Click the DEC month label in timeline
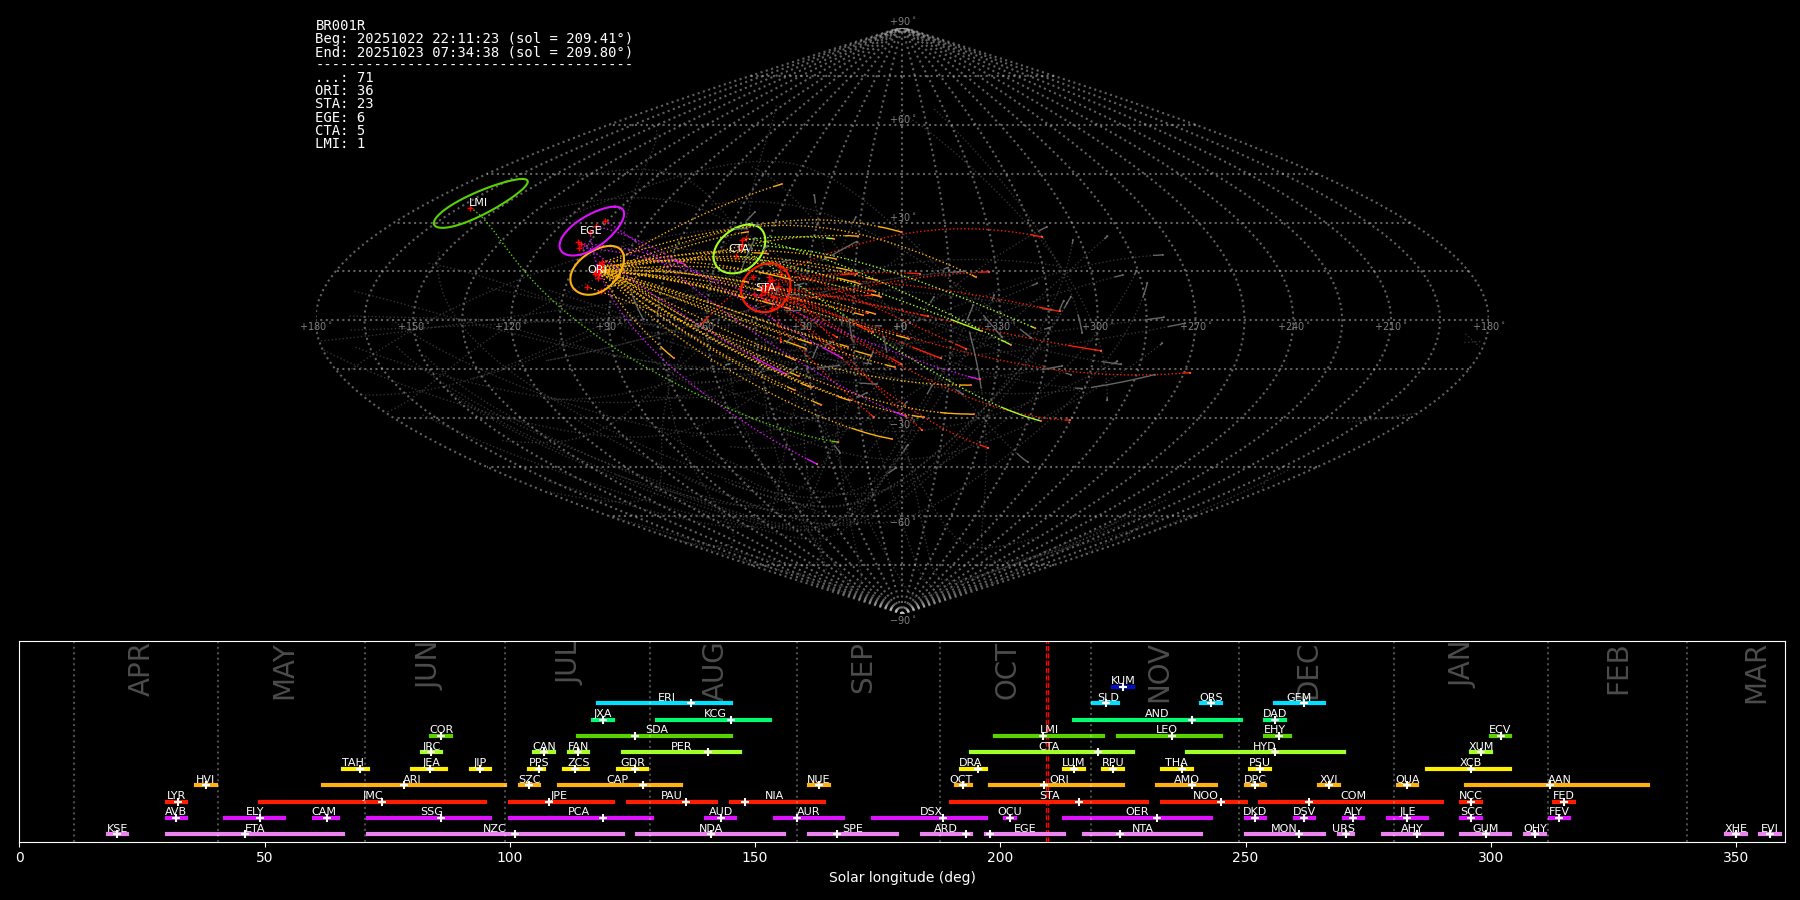 coord(1308,672)
